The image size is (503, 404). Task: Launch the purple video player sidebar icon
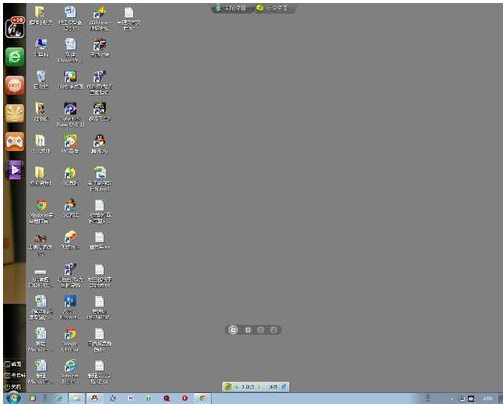click(15, 170)
